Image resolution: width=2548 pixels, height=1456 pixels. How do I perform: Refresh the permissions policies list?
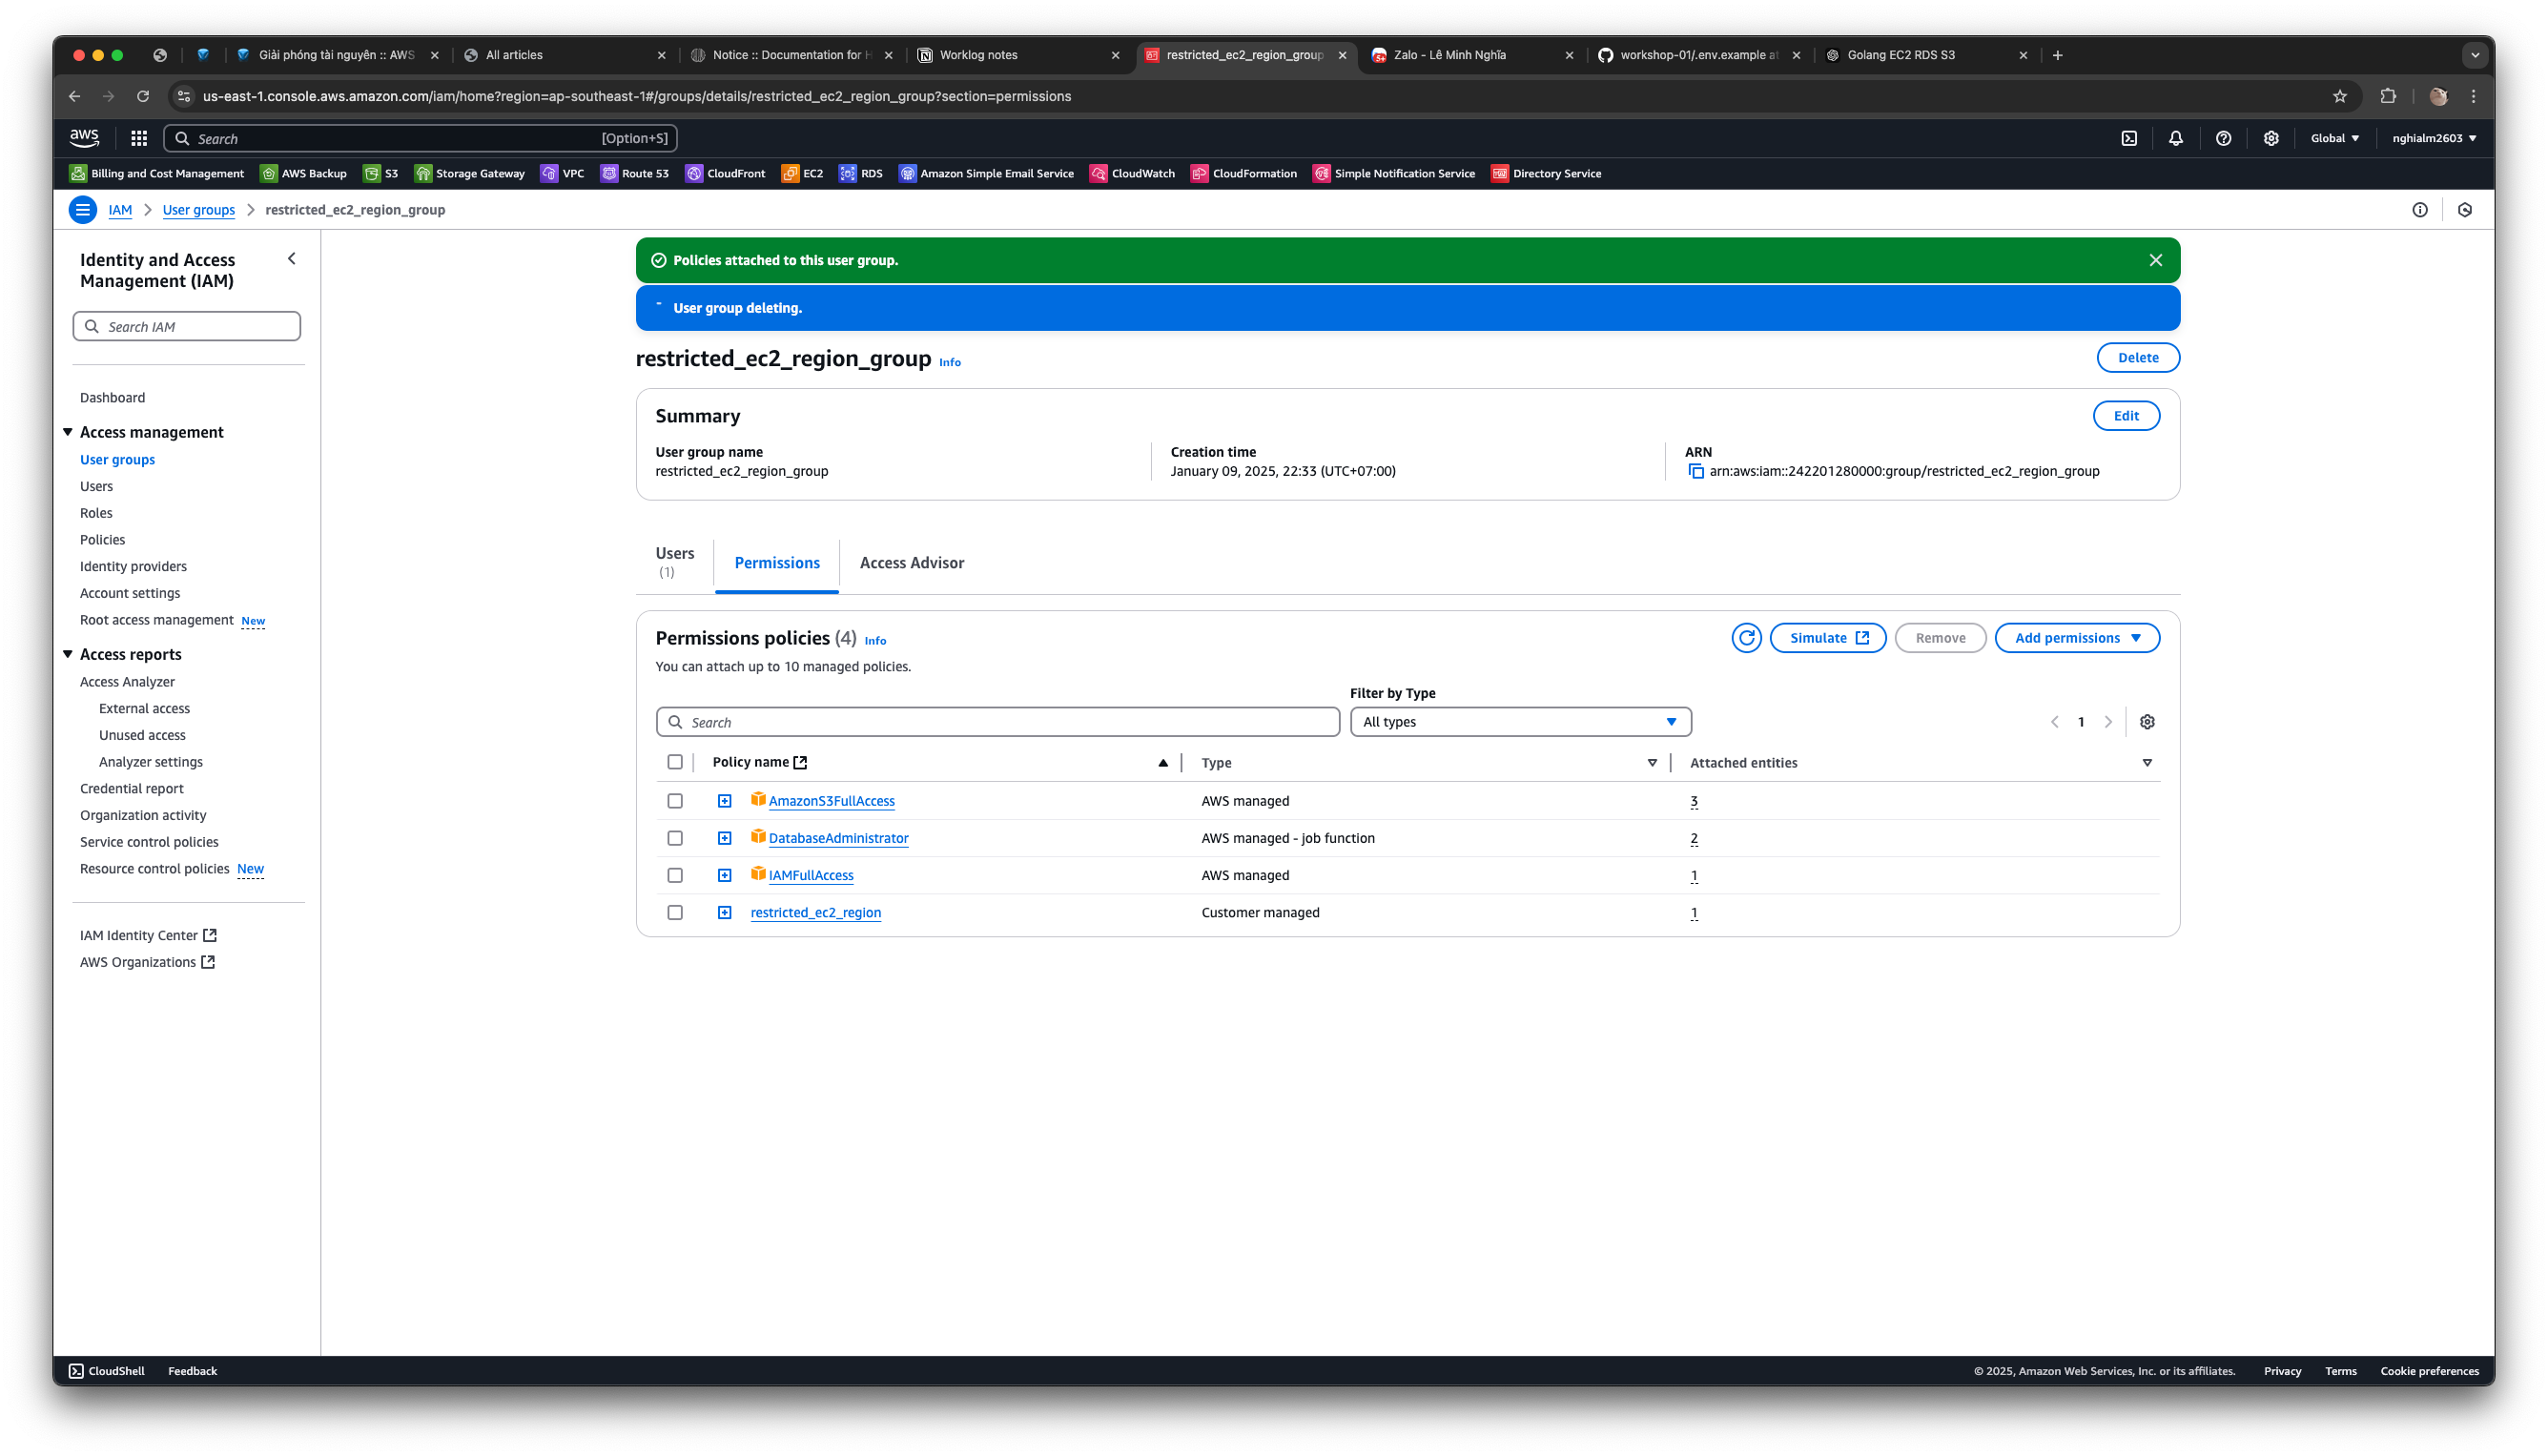tap(1746, 638)
